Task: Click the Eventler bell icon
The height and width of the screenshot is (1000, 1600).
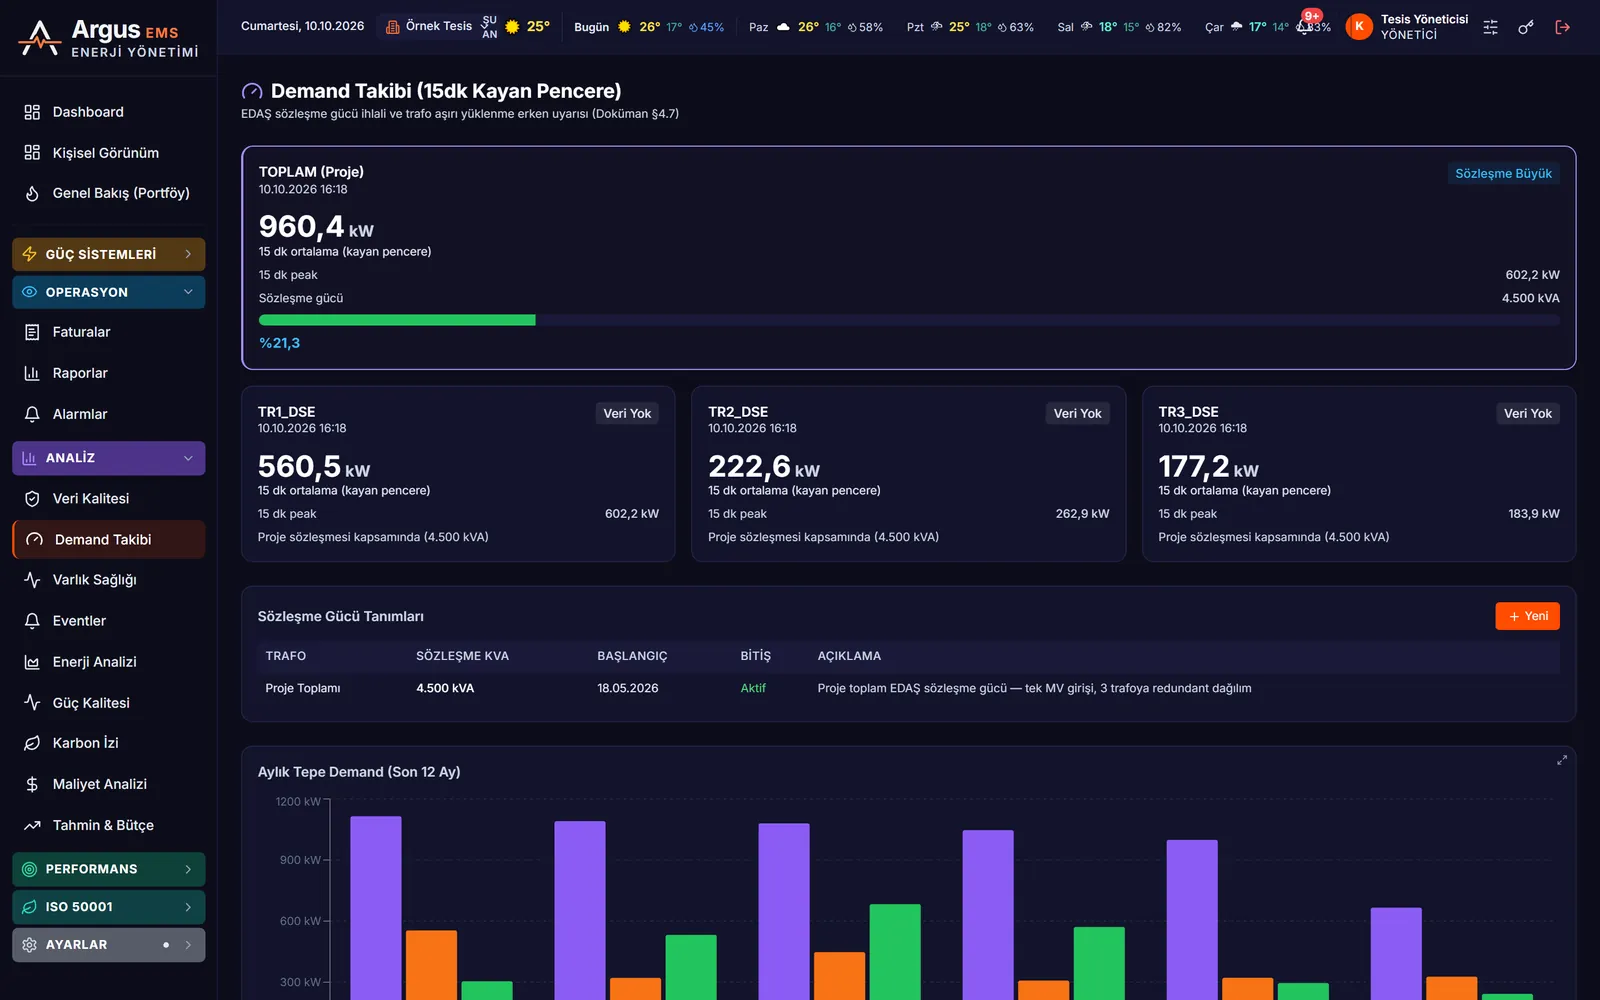Action: 32,621
